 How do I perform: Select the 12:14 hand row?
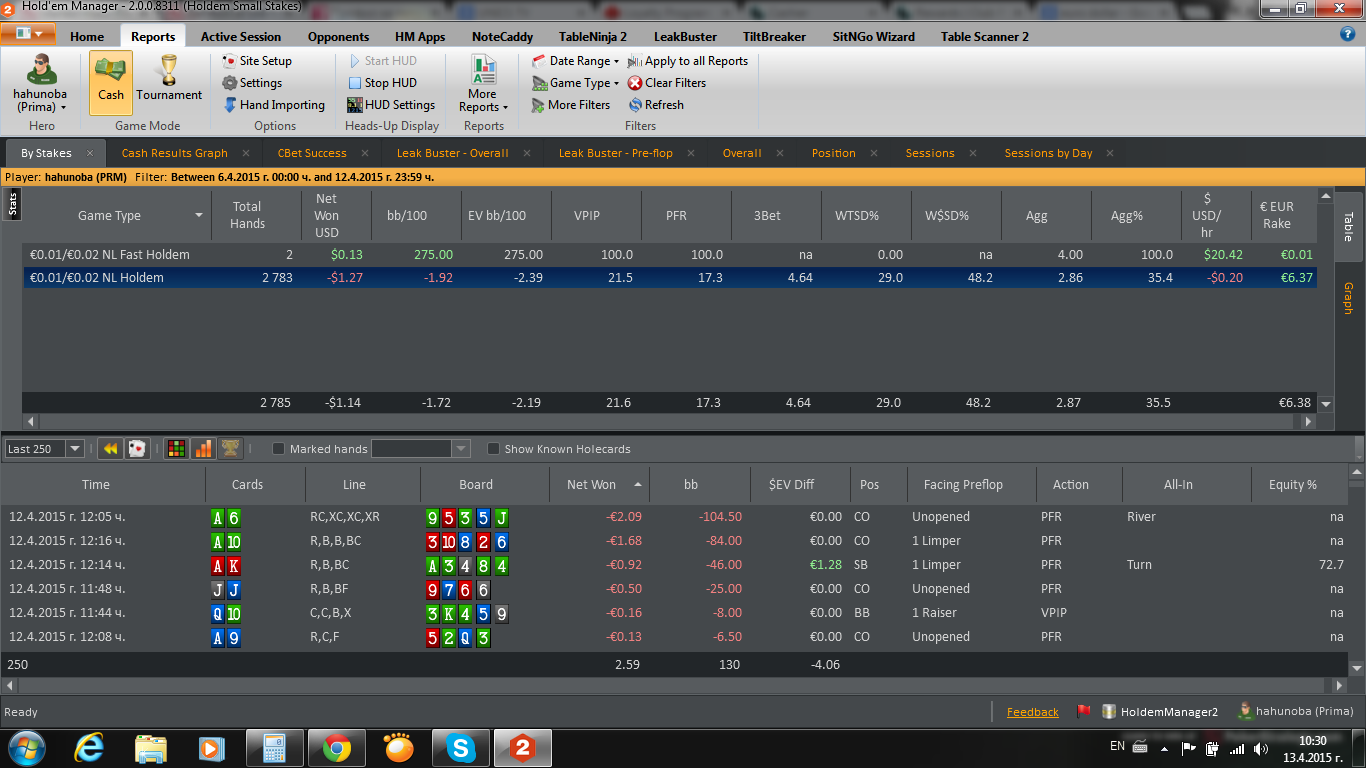[x=677, y=565]
